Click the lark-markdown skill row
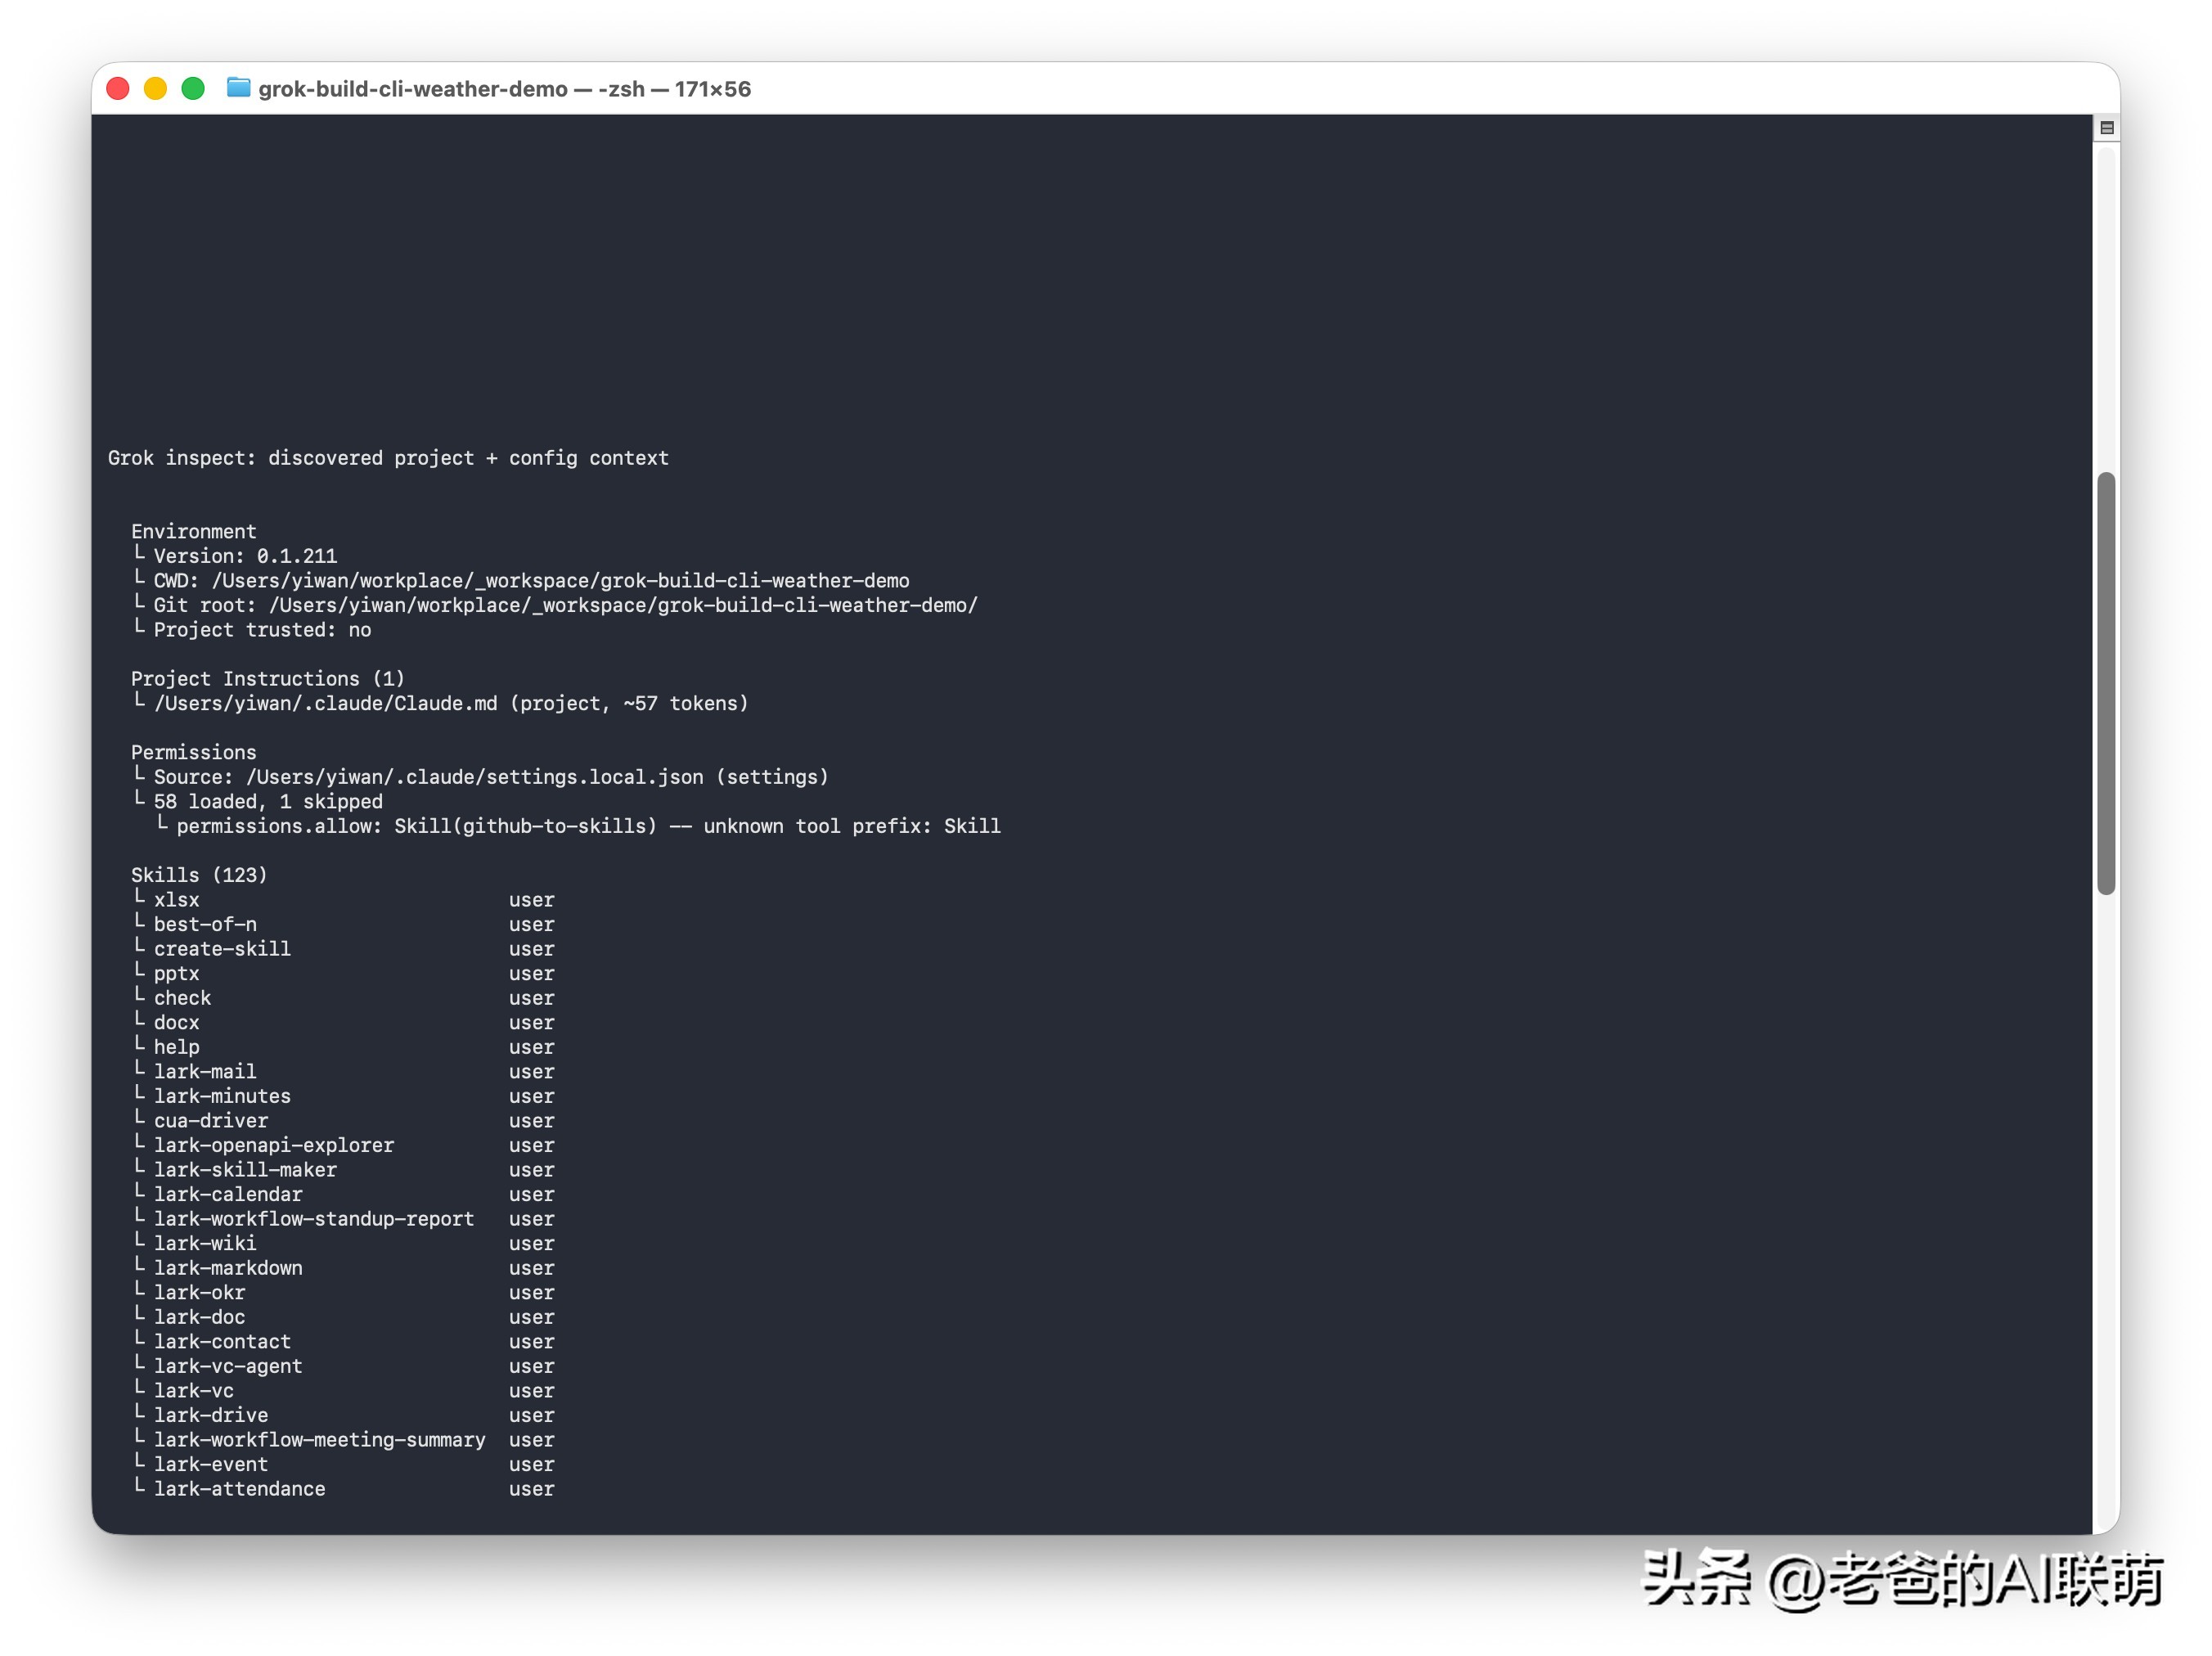 pyautogui.click(x=344, y=1268)
